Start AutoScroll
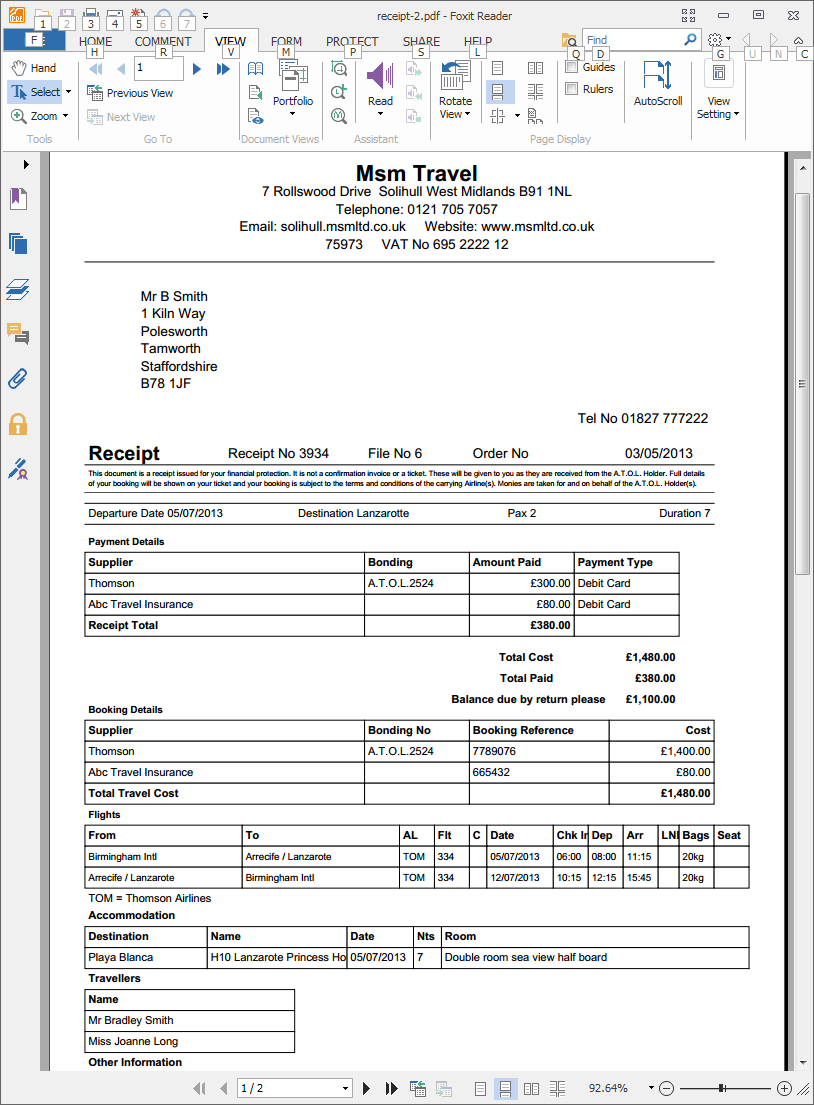 (x=658, y=83)
